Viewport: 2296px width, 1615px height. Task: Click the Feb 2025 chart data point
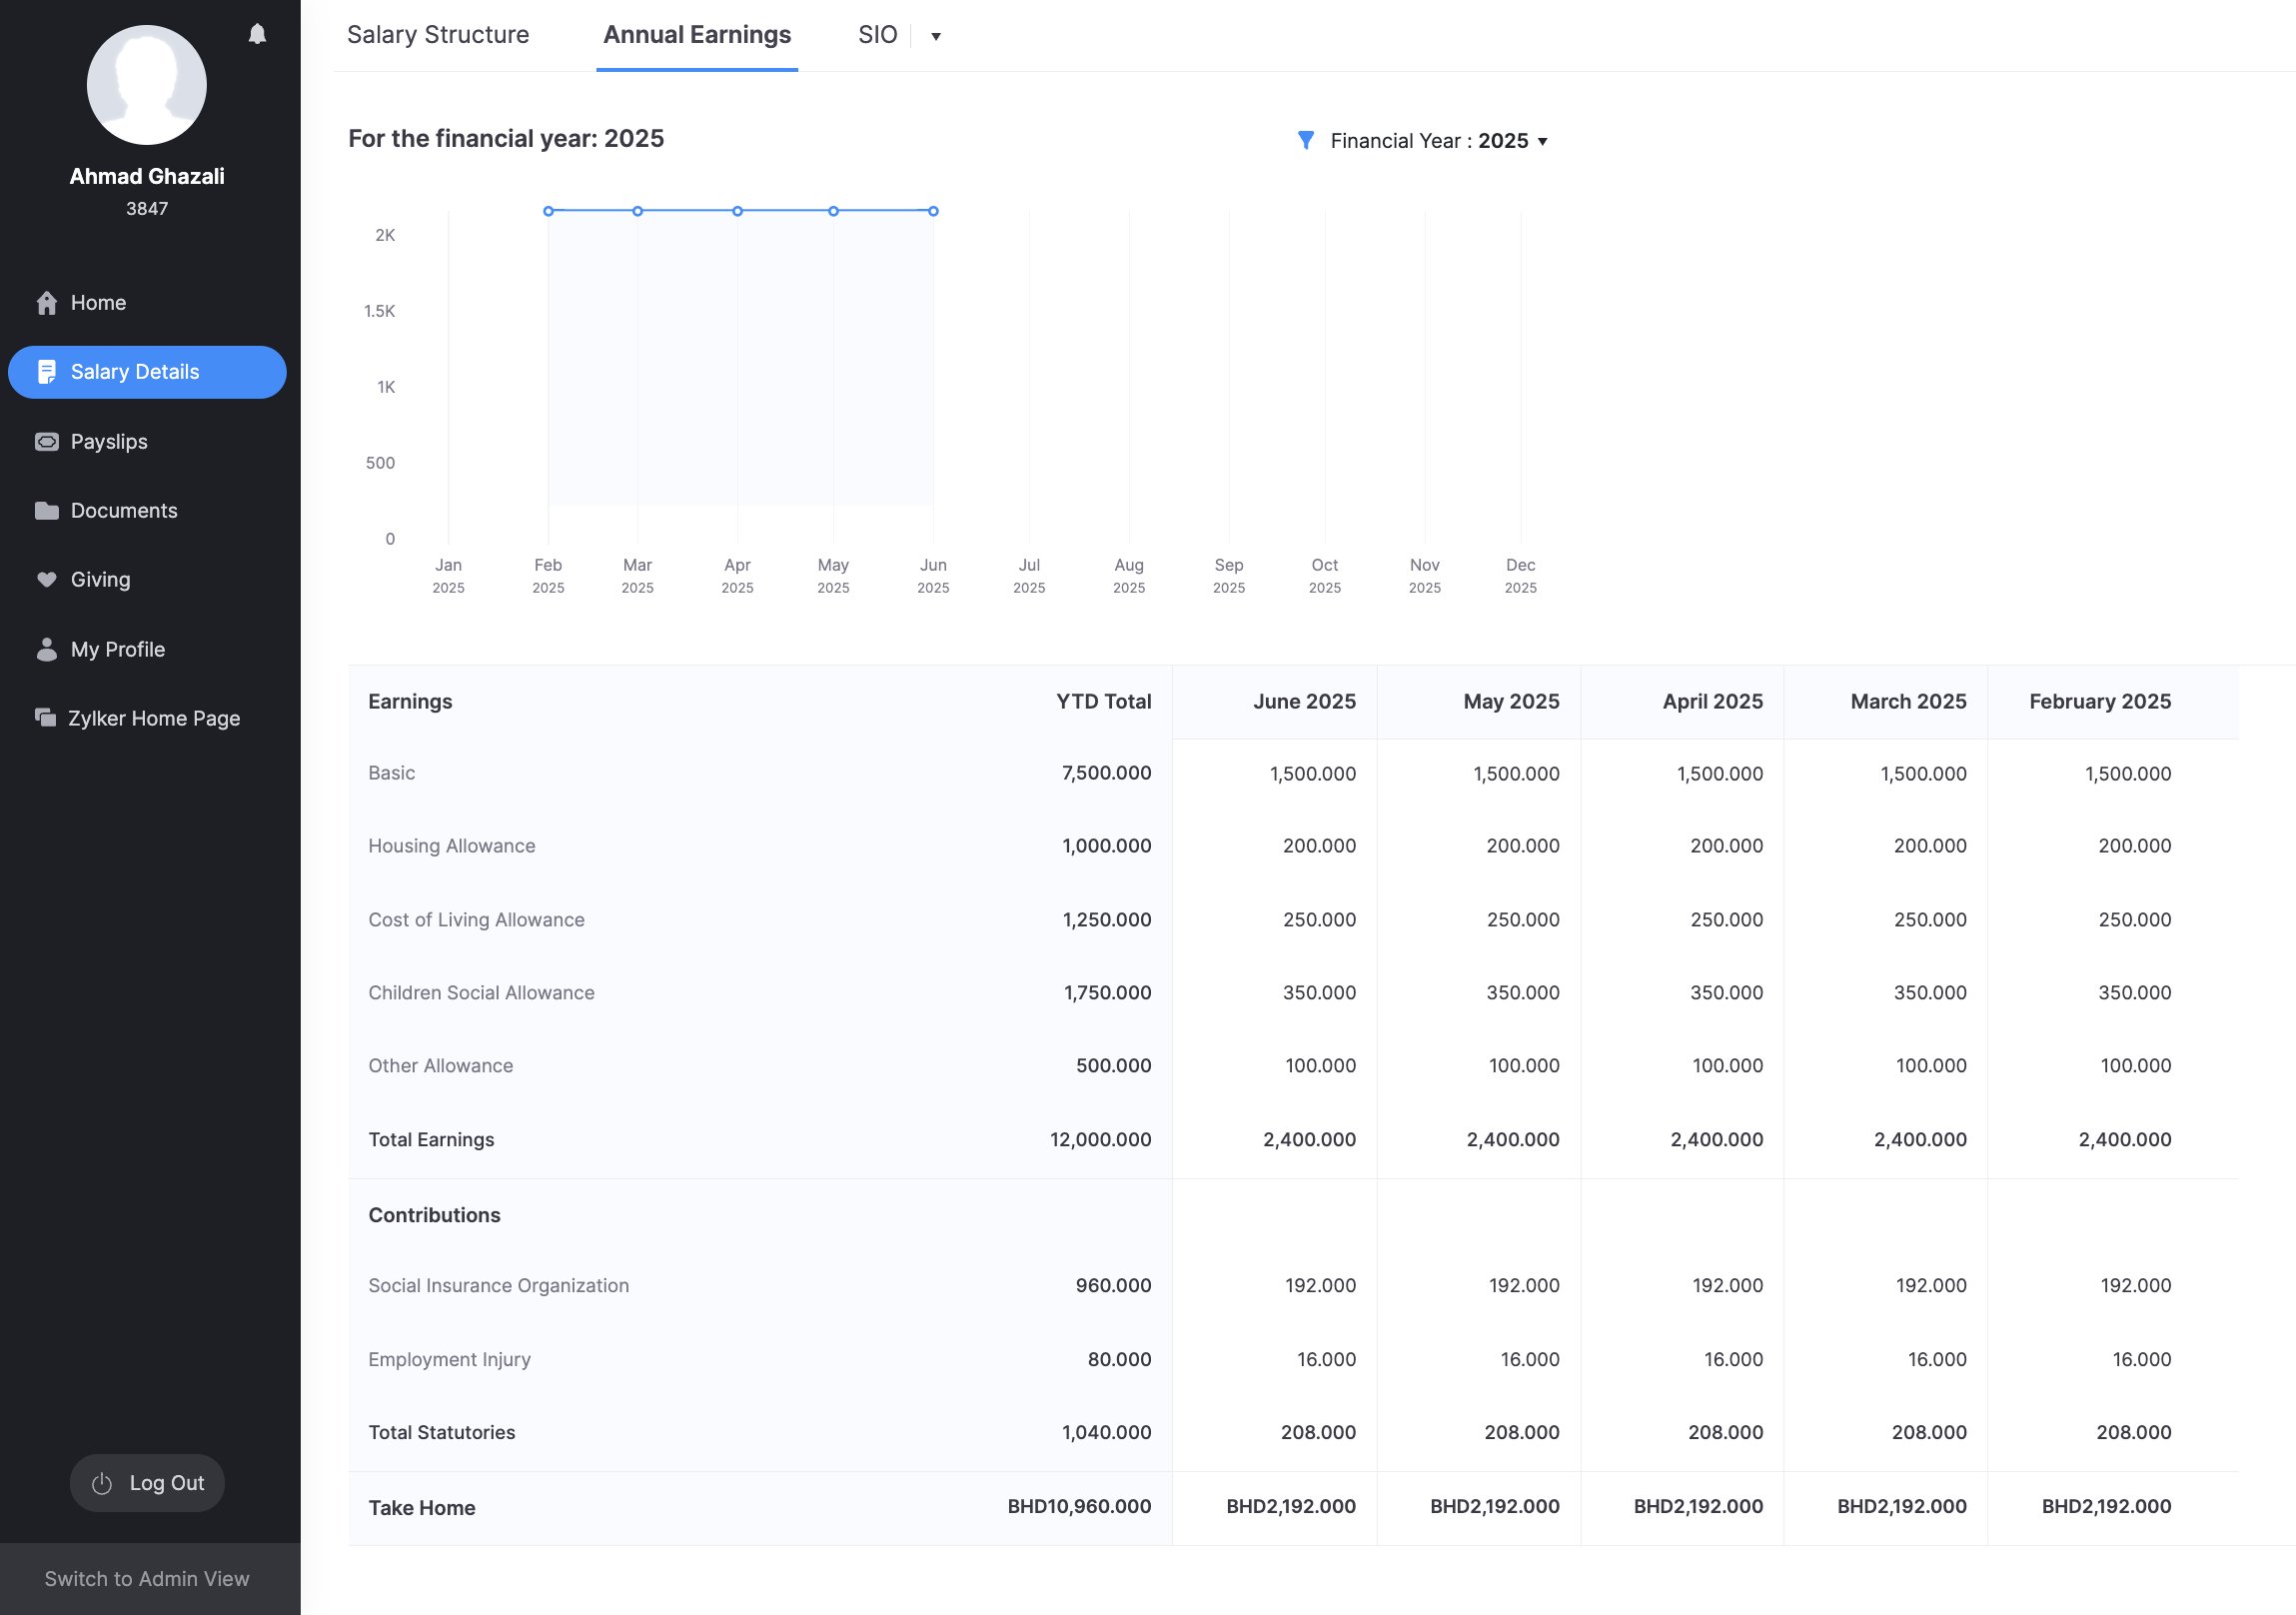[548, 211]
